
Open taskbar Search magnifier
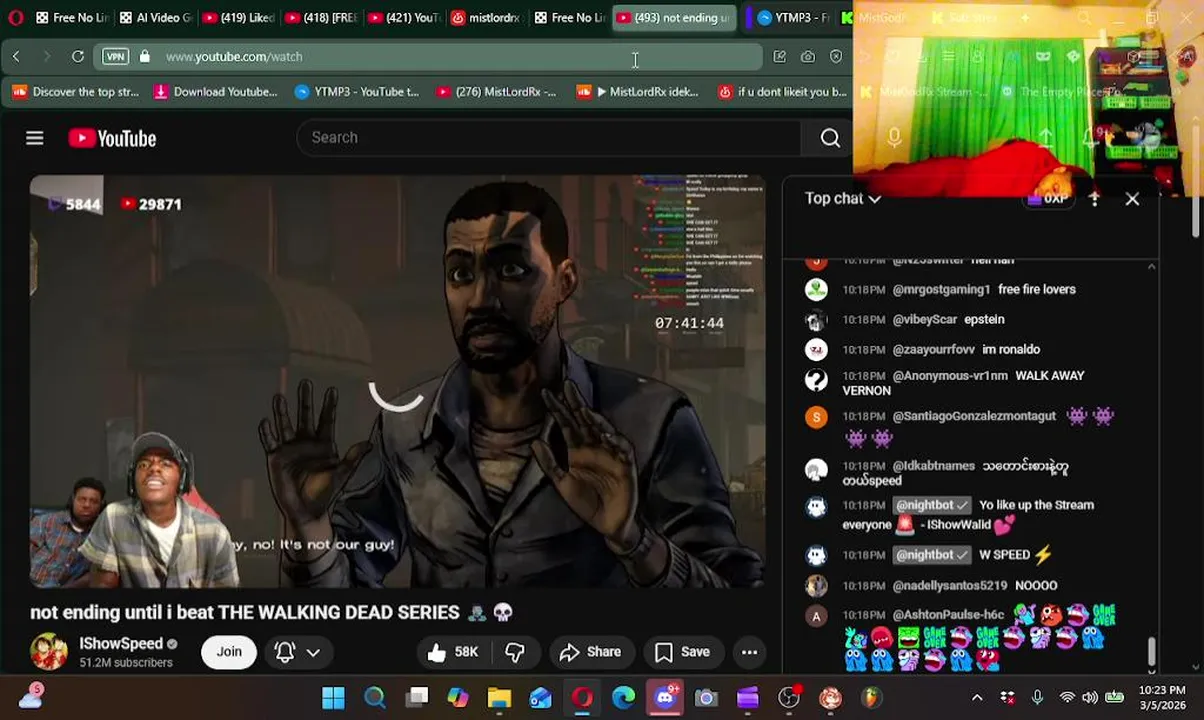click(375, 698)
